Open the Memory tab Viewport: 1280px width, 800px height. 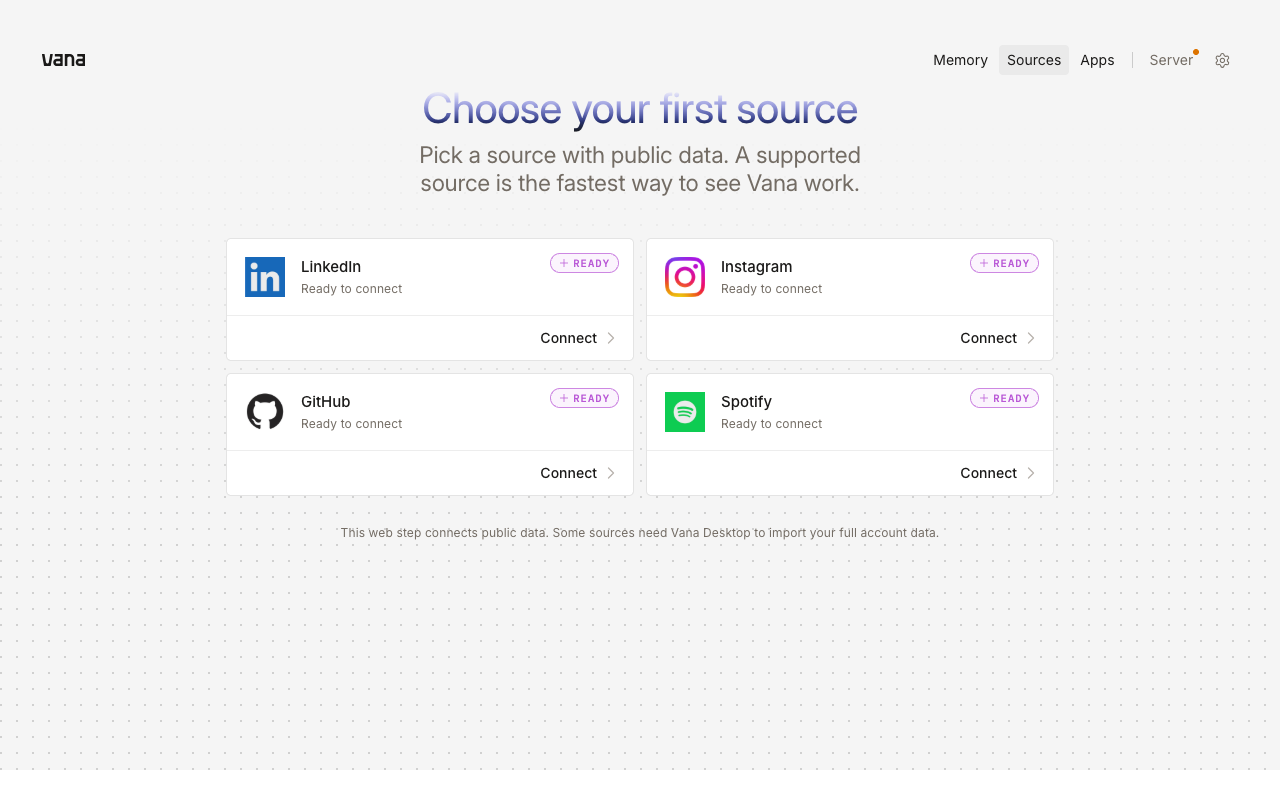[960, 60]
